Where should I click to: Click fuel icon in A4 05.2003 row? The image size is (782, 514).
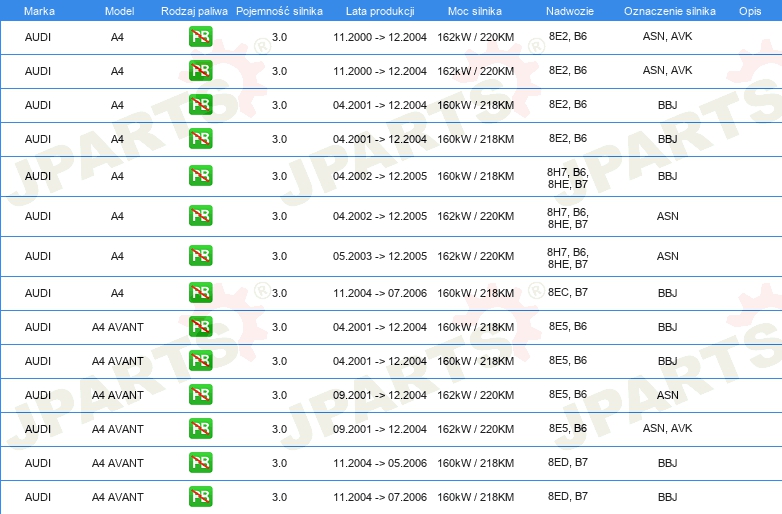point(200,256)
